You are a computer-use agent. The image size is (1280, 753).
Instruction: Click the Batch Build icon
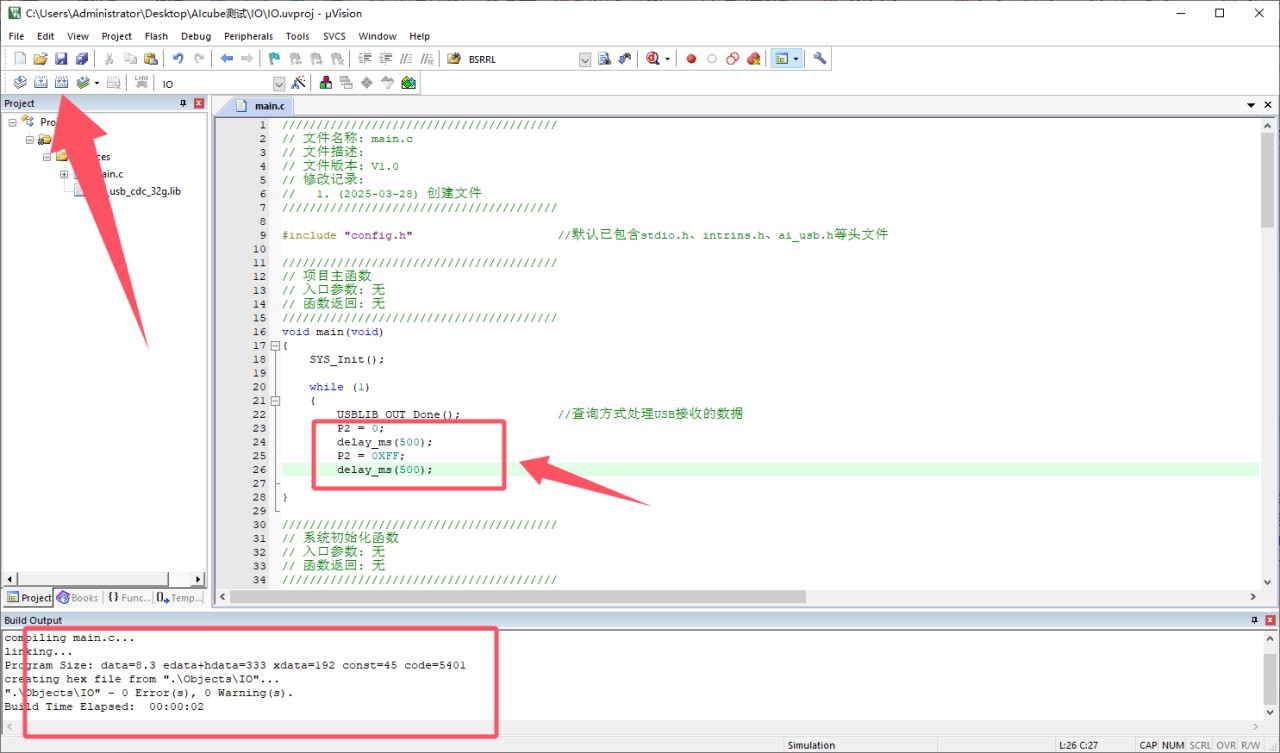83,83
